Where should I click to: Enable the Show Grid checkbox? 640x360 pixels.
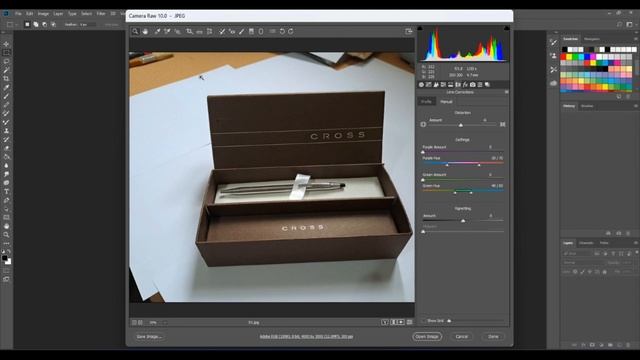pyautogui.click(x=423, y=321)
